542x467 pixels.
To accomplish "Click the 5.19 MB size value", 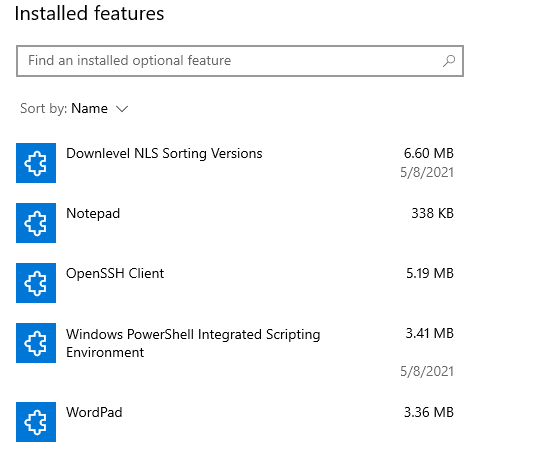I will (x=430, y=273).
